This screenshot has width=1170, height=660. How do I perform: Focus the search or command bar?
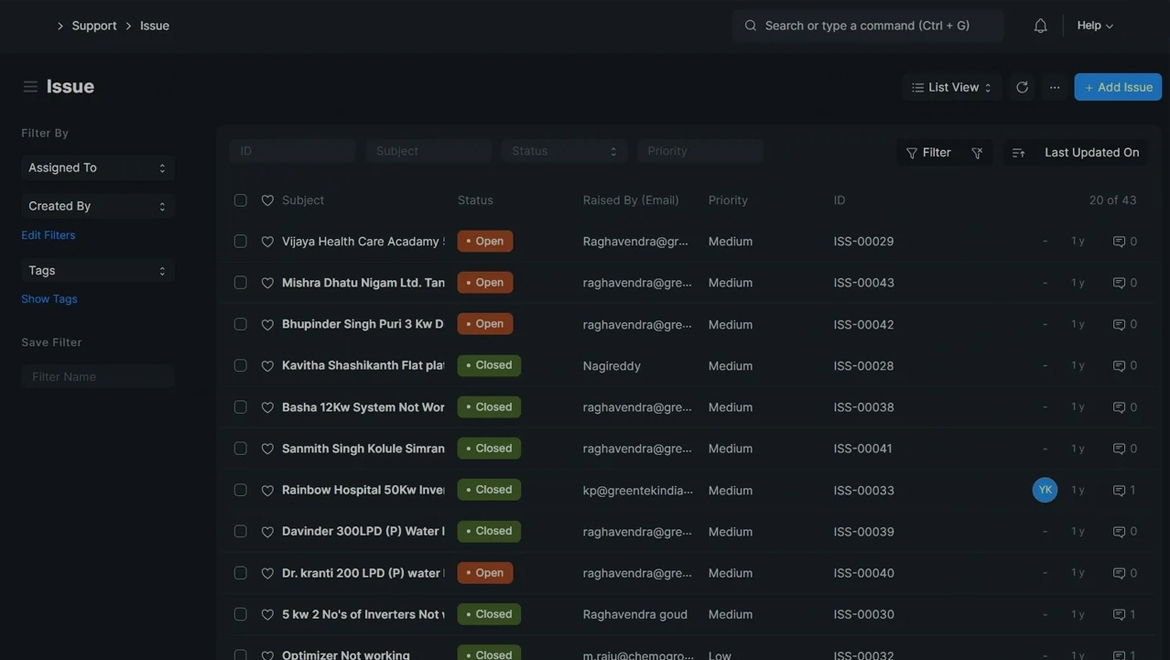coord(867,26)
